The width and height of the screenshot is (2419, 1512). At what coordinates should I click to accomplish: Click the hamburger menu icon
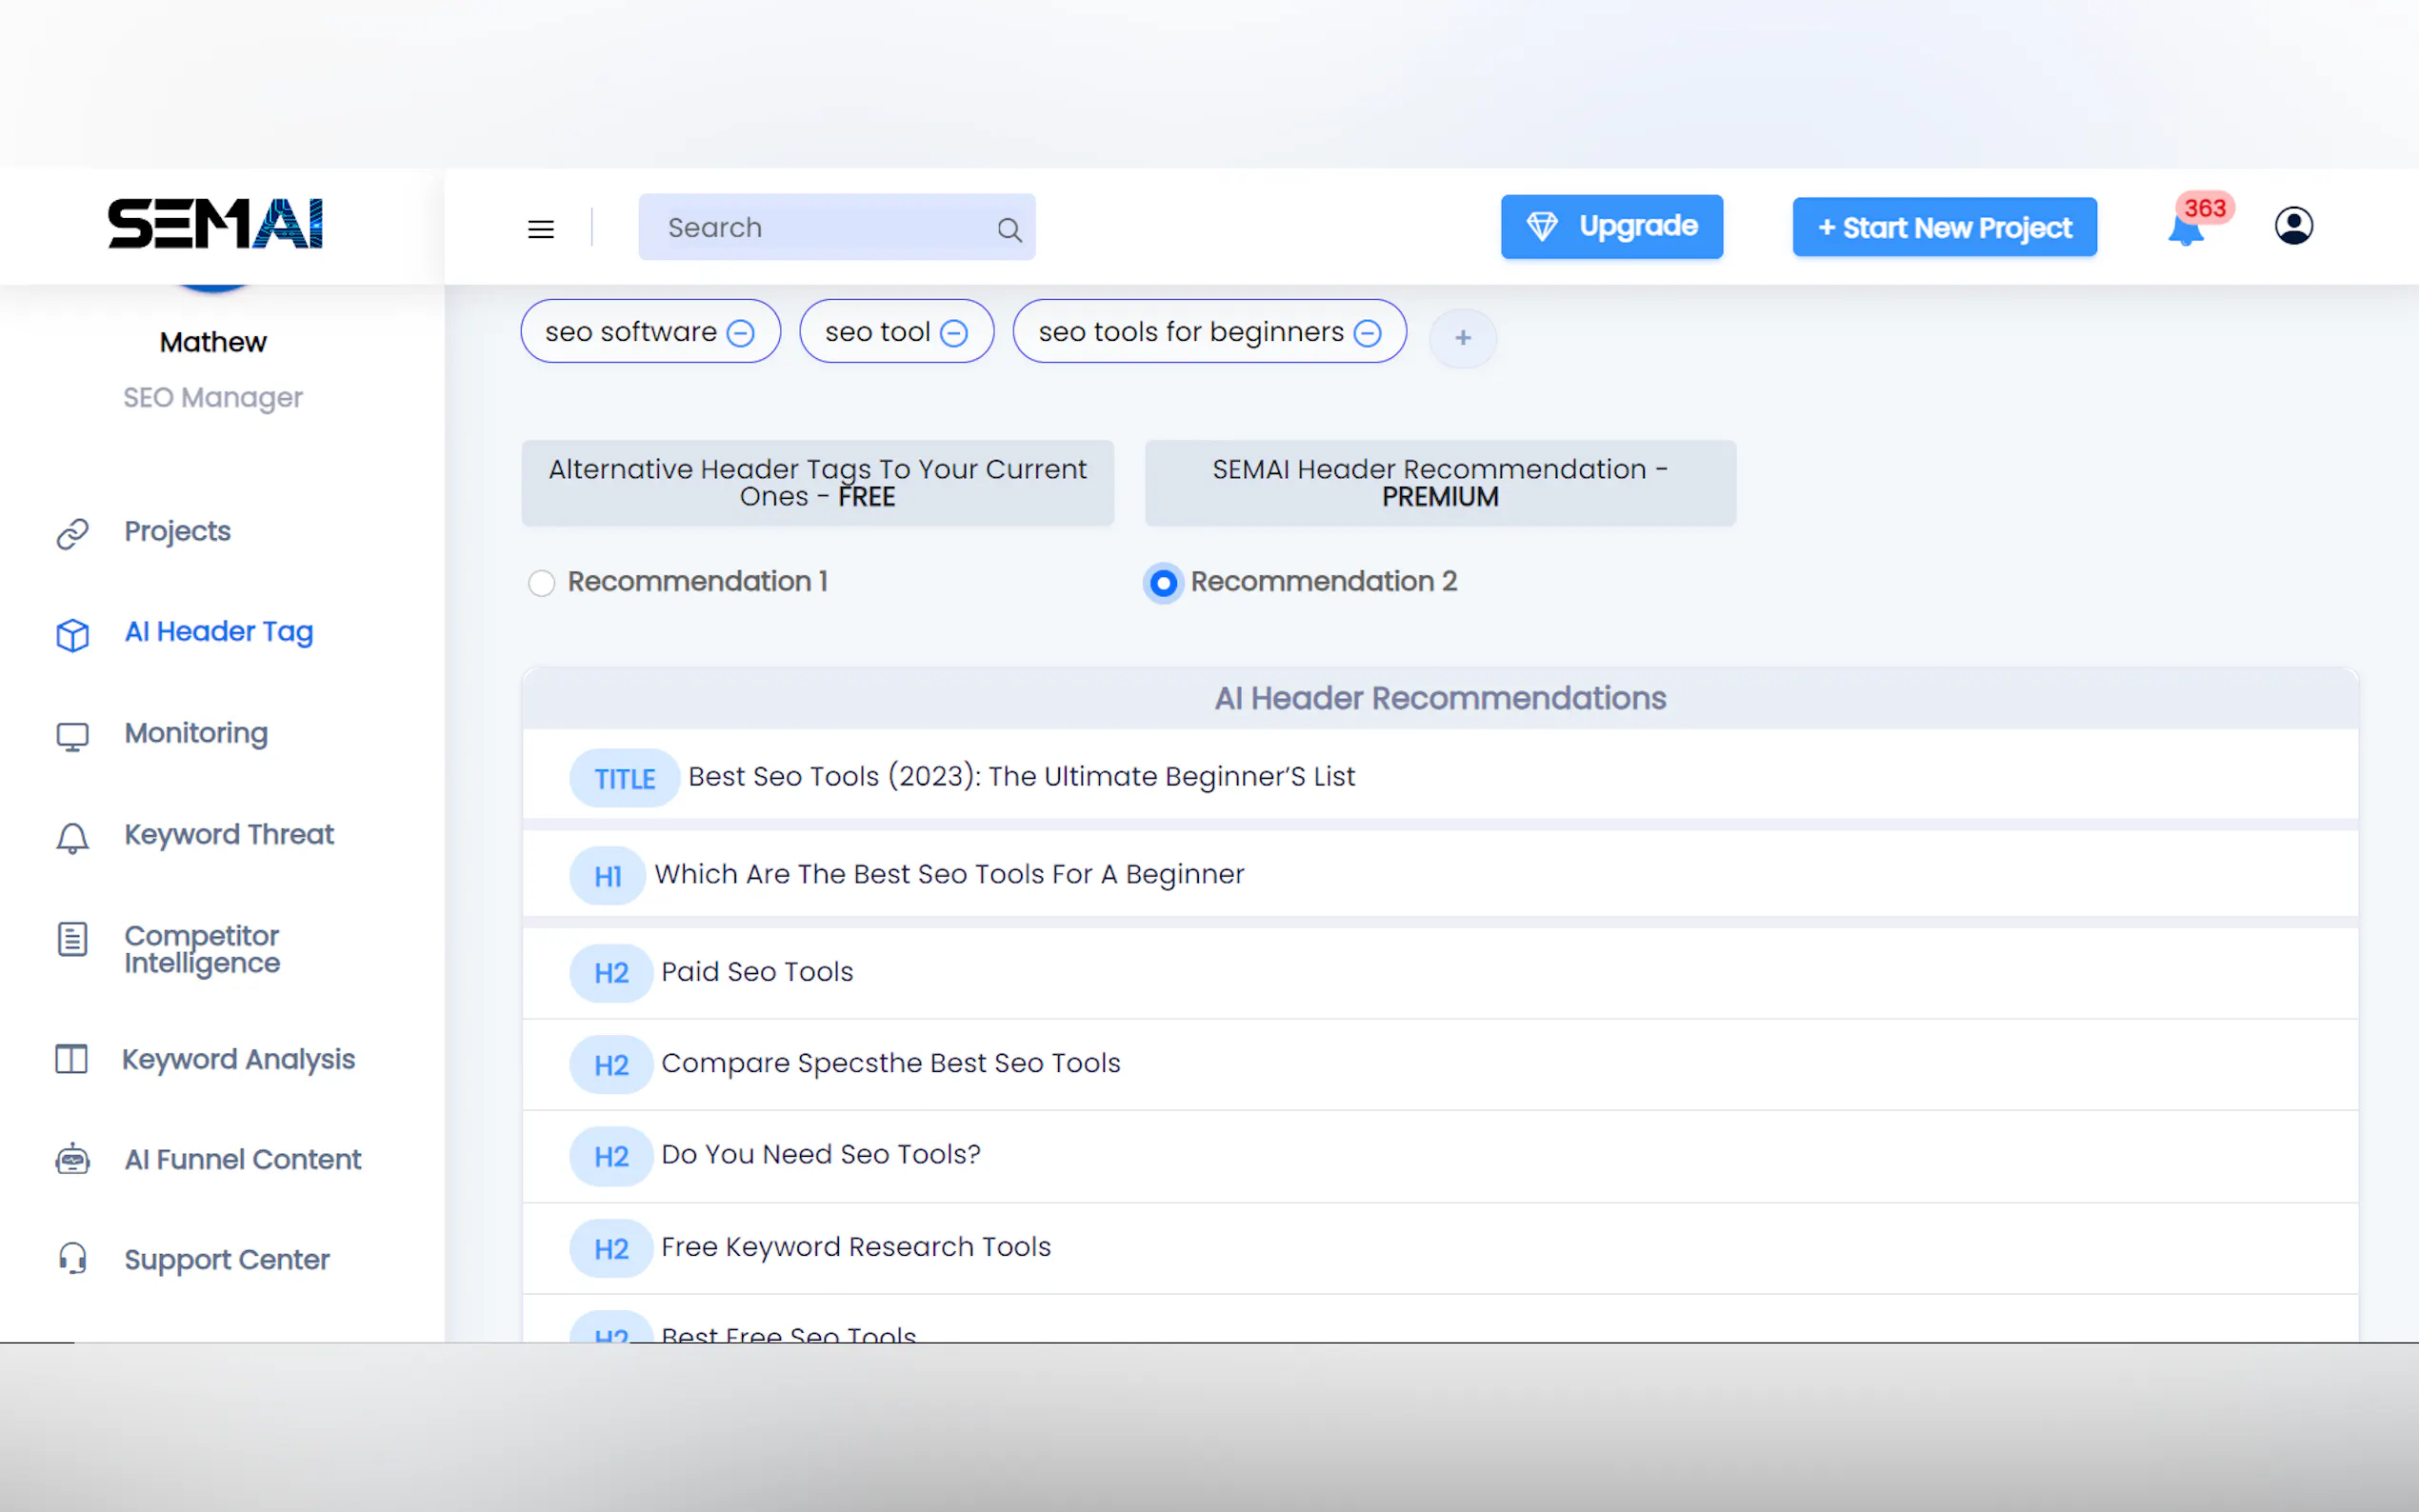click(541, 229)
